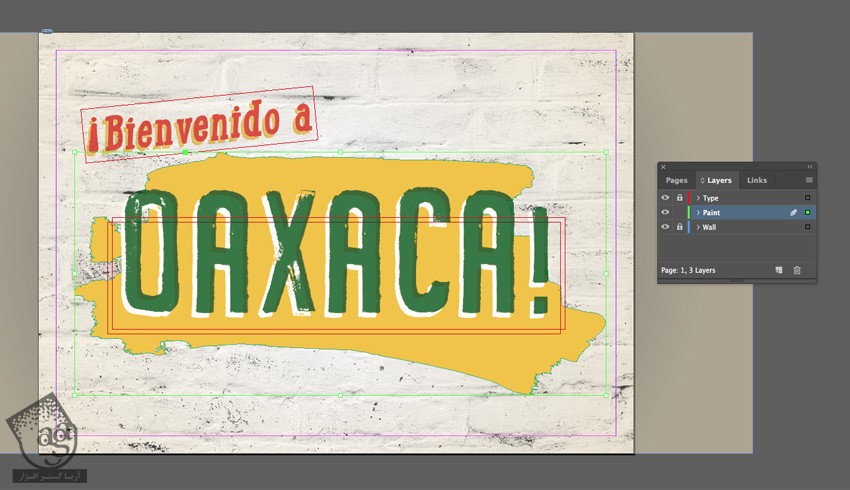Click the pen icon on Paint layer
Image resolution: width=850 pixels, height=490 pixels.
point(794,213)
